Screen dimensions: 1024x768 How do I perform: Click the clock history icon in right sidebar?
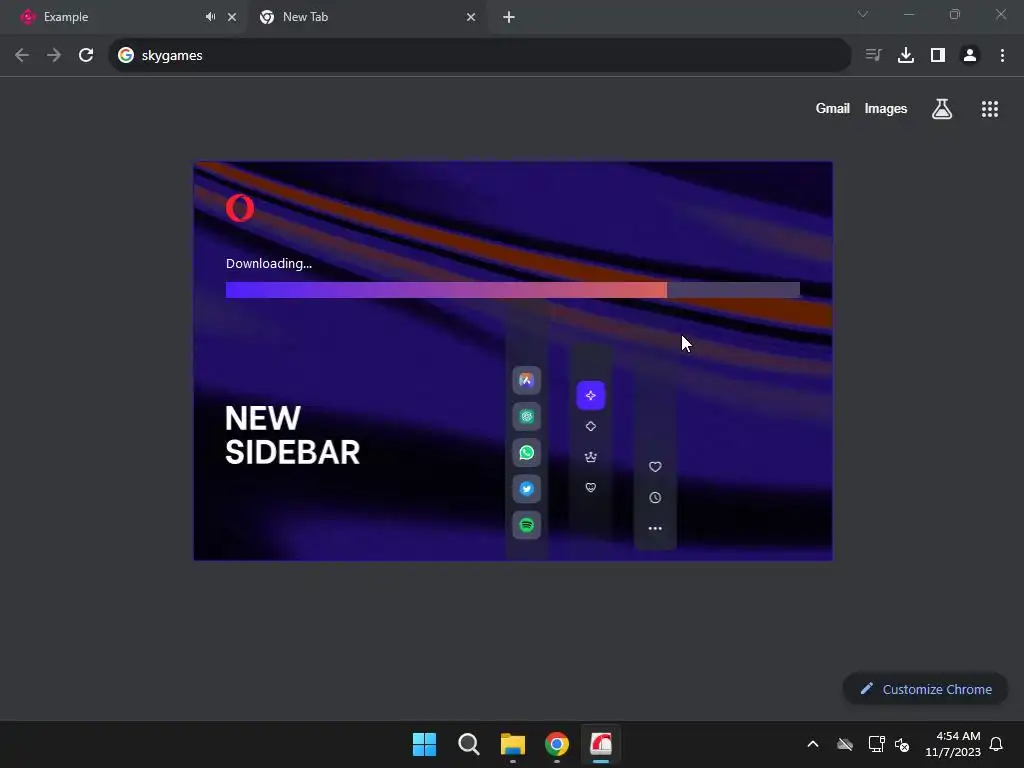click(655, 498)
